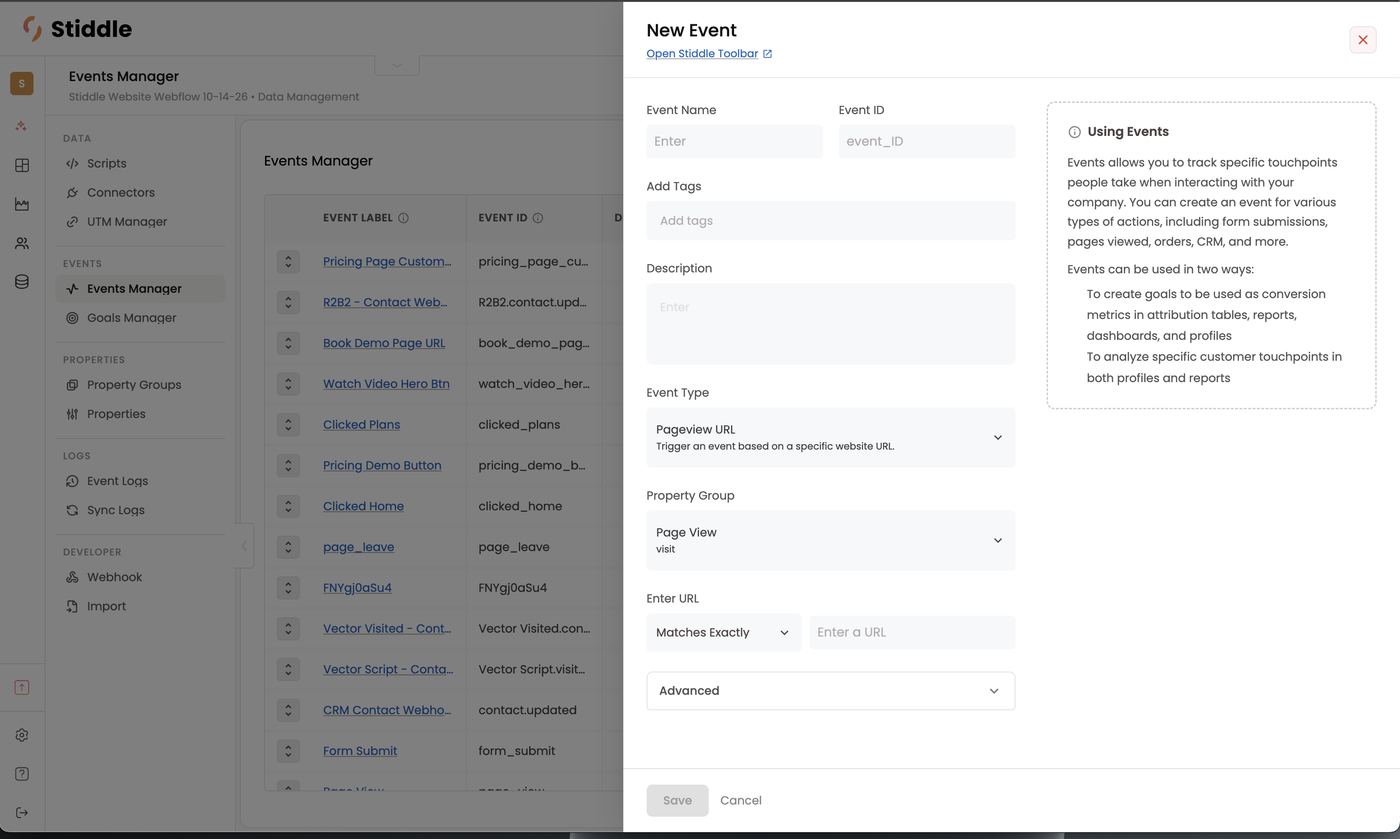Cancel the new event form
Screen dimensions: 1400x839
[741, 801]
